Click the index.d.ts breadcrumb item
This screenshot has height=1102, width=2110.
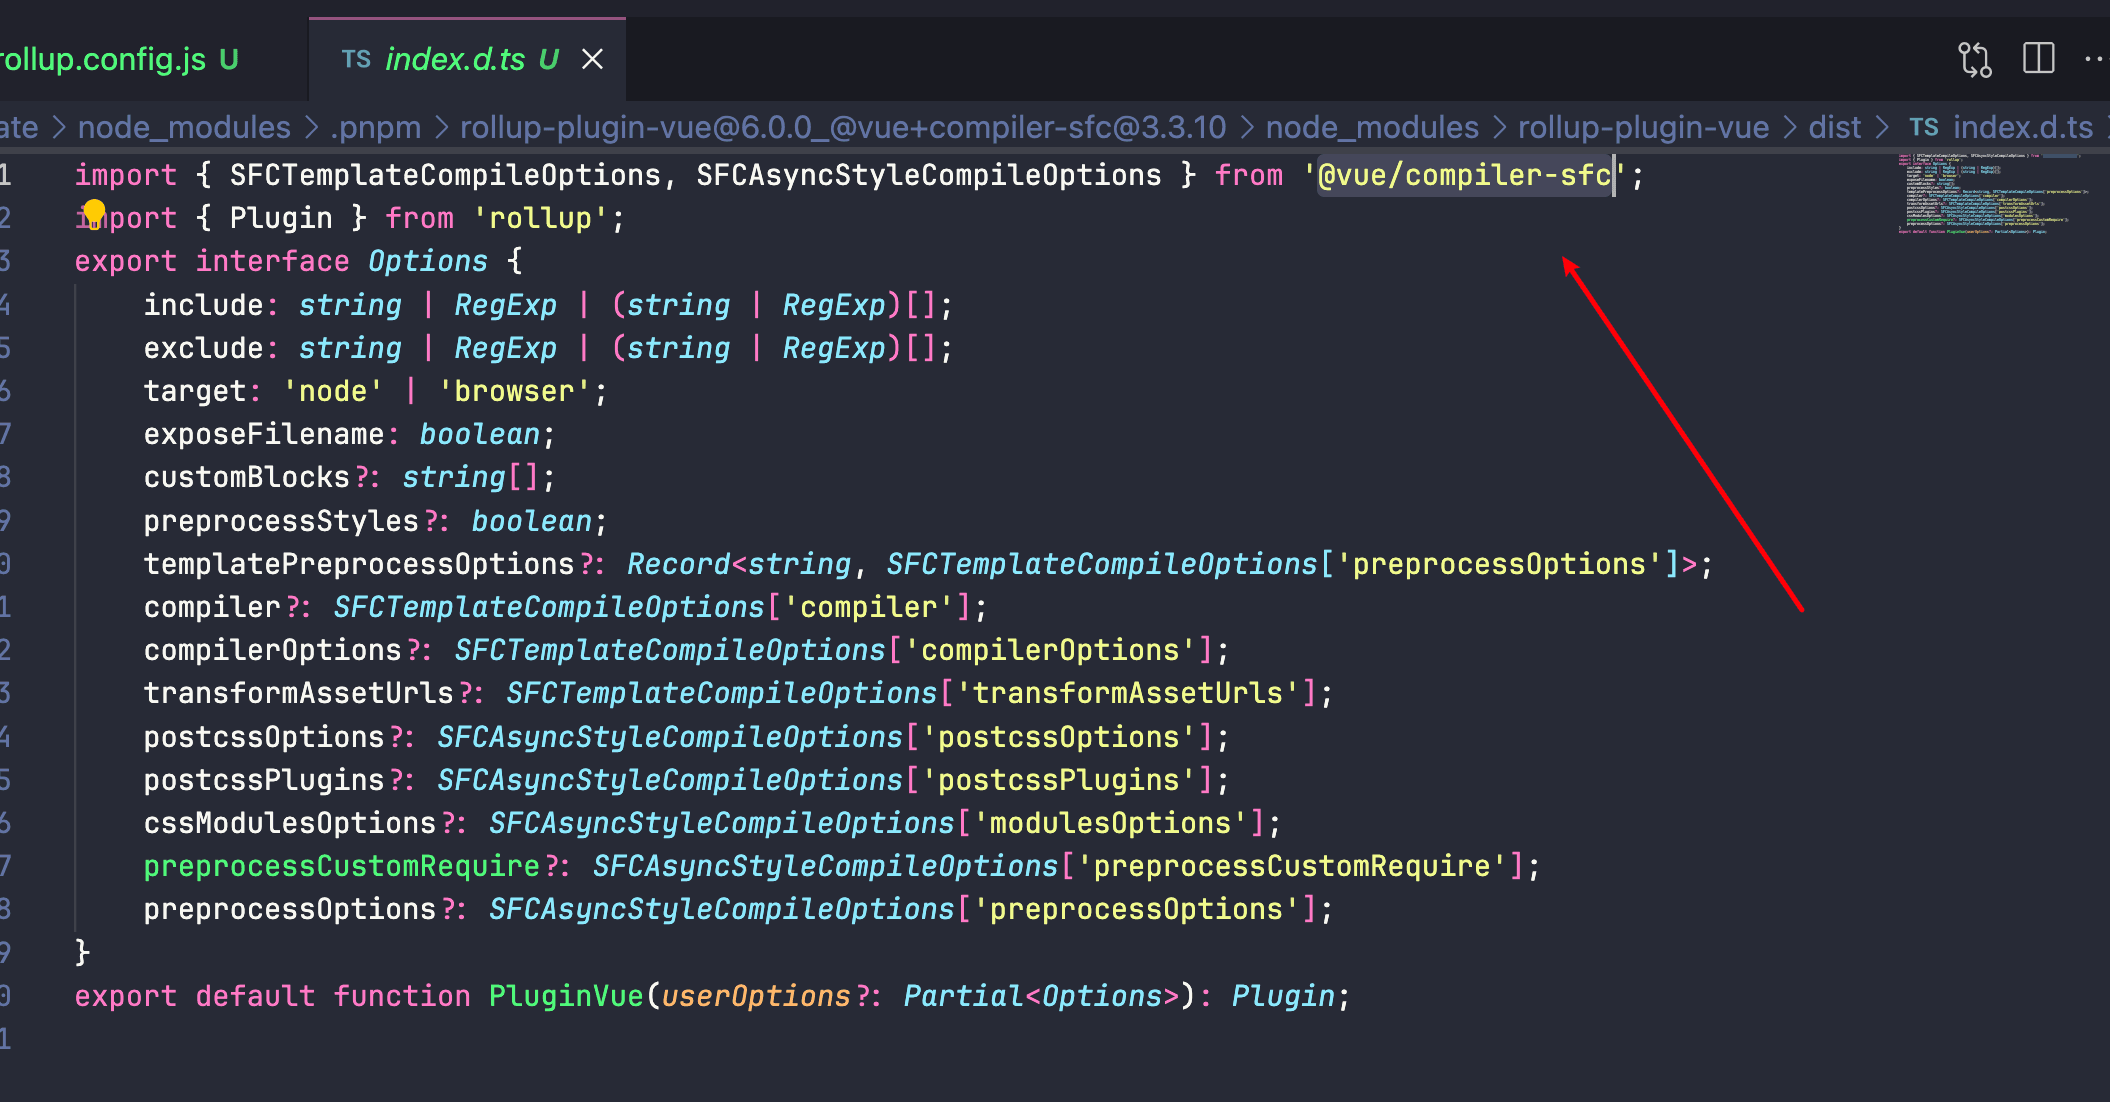(x=2022, y=128)
